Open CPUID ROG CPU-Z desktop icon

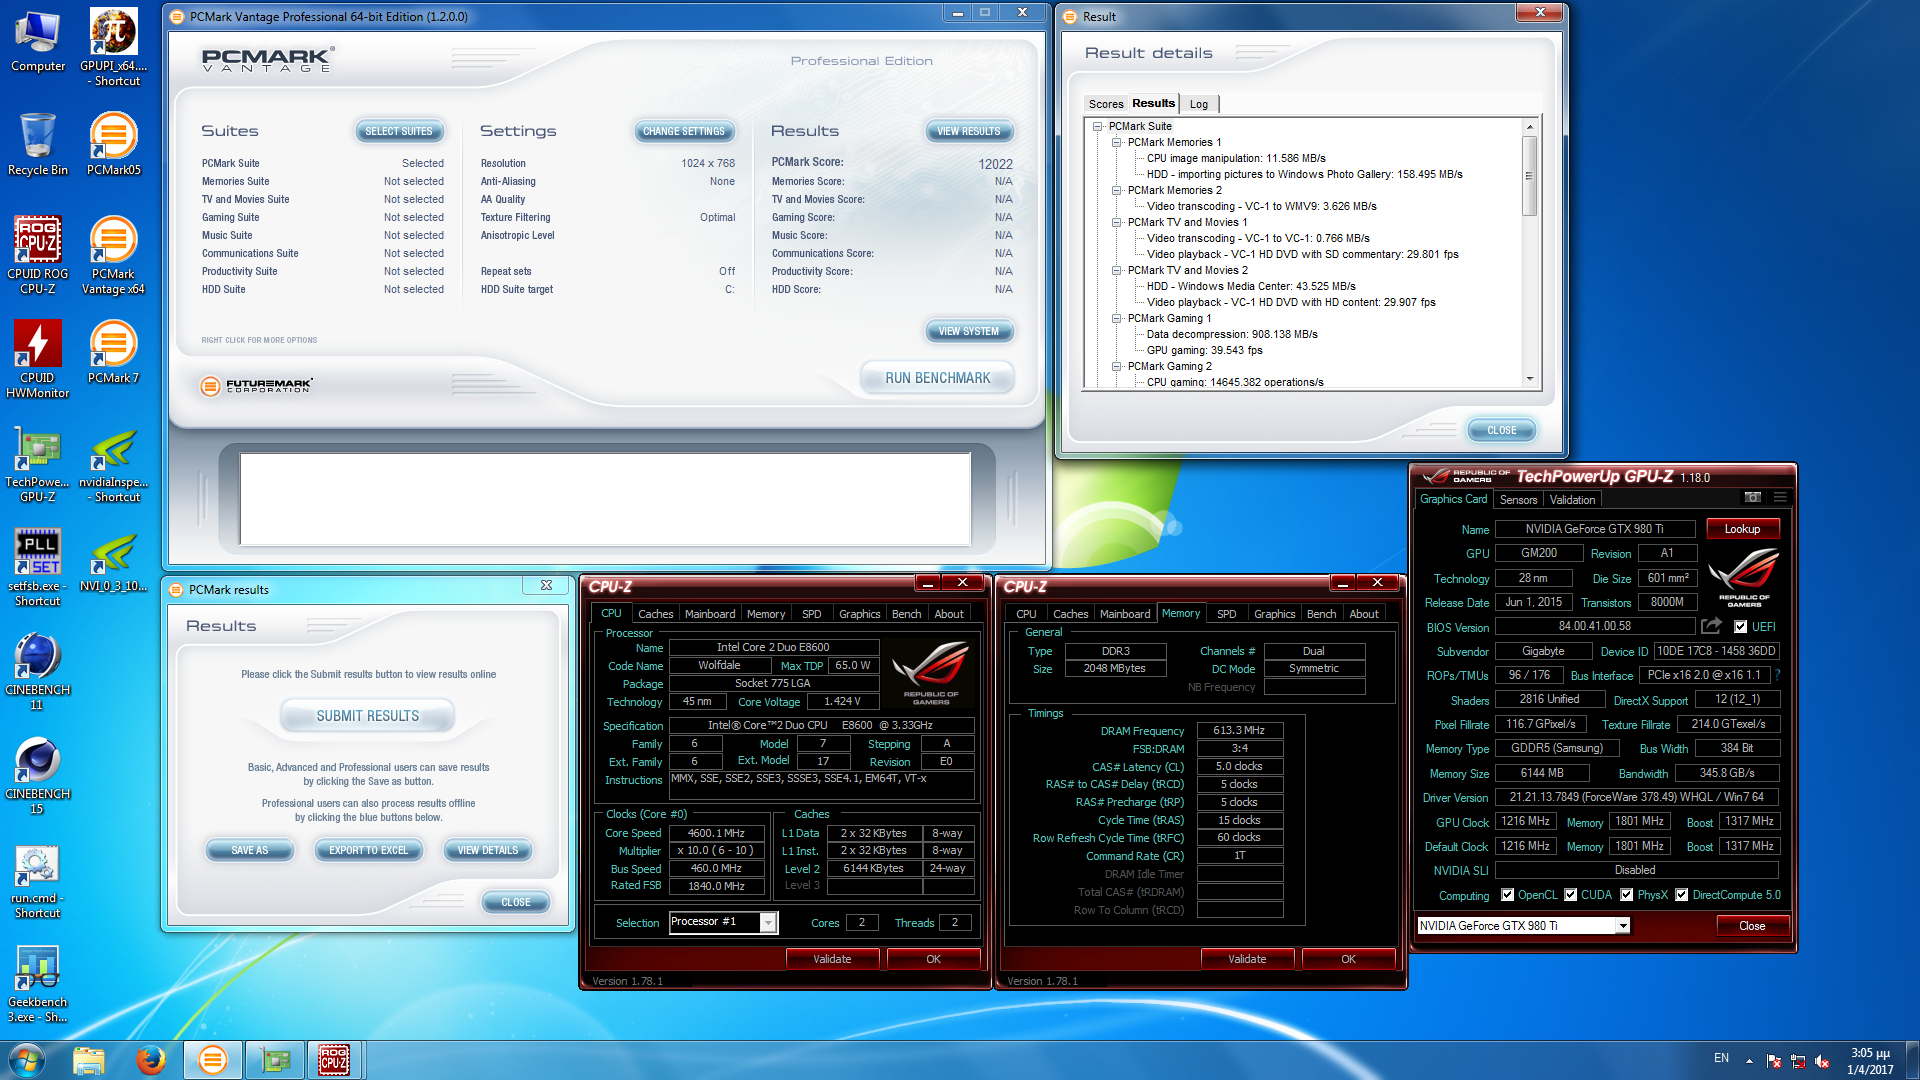coord(38,255)
